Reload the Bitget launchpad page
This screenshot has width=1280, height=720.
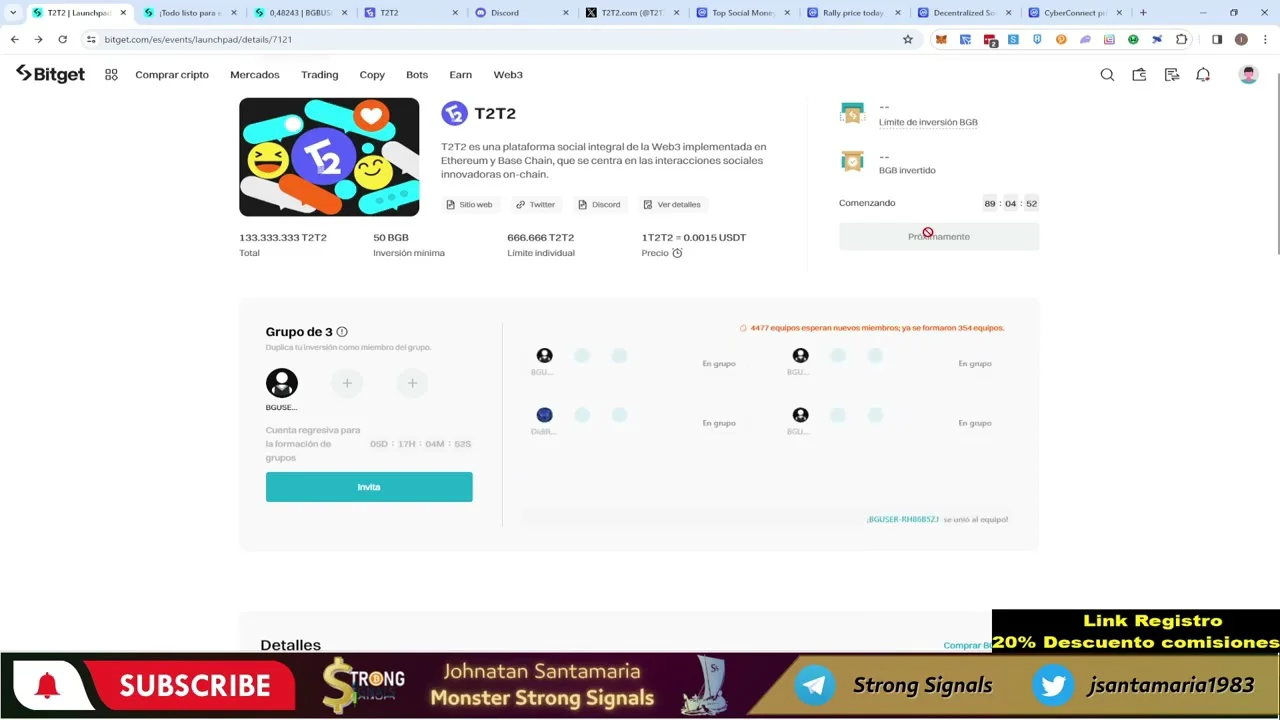pyautogui.click(x=62, y=39)
